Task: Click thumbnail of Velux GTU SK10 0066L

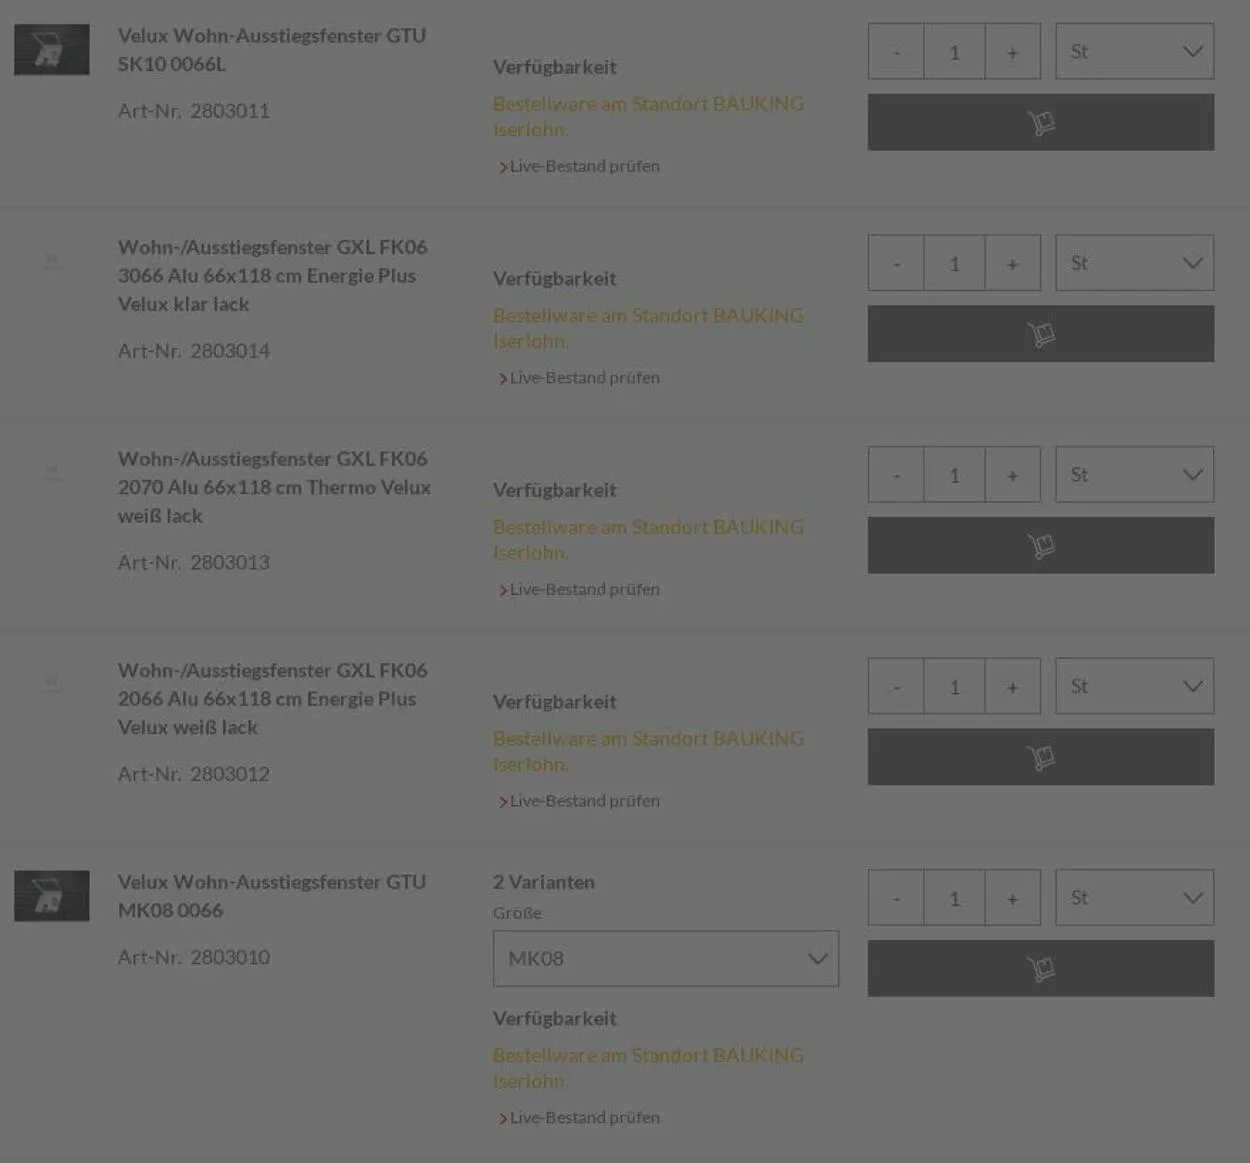Action: tap(52, 50)
